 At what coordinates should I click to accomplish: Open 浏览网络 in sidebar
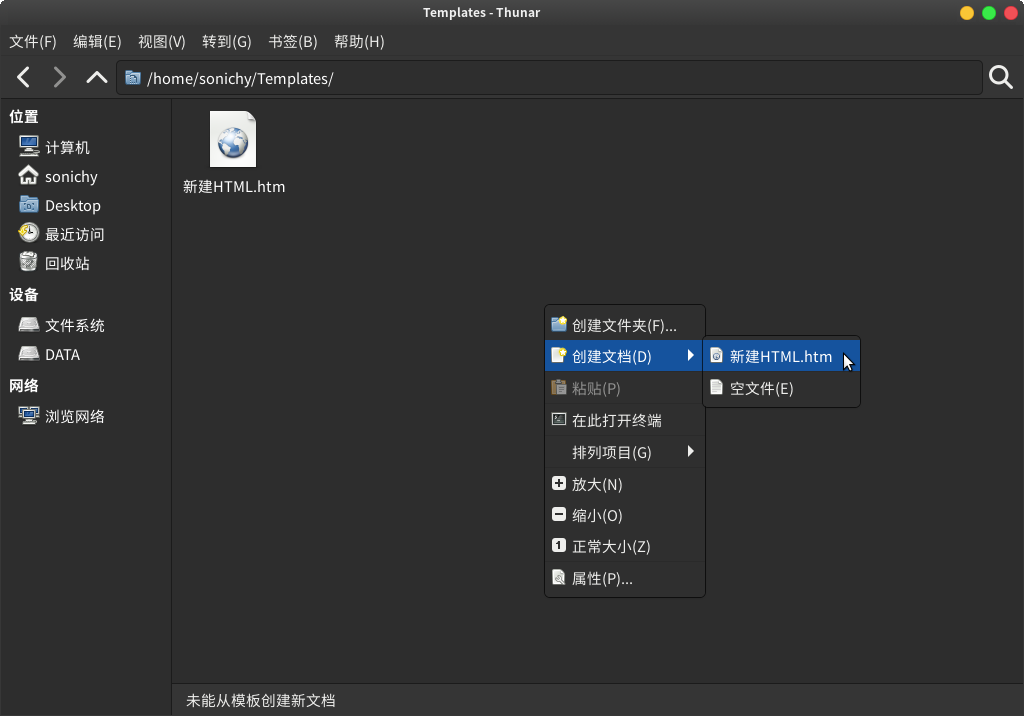(74, 416)
